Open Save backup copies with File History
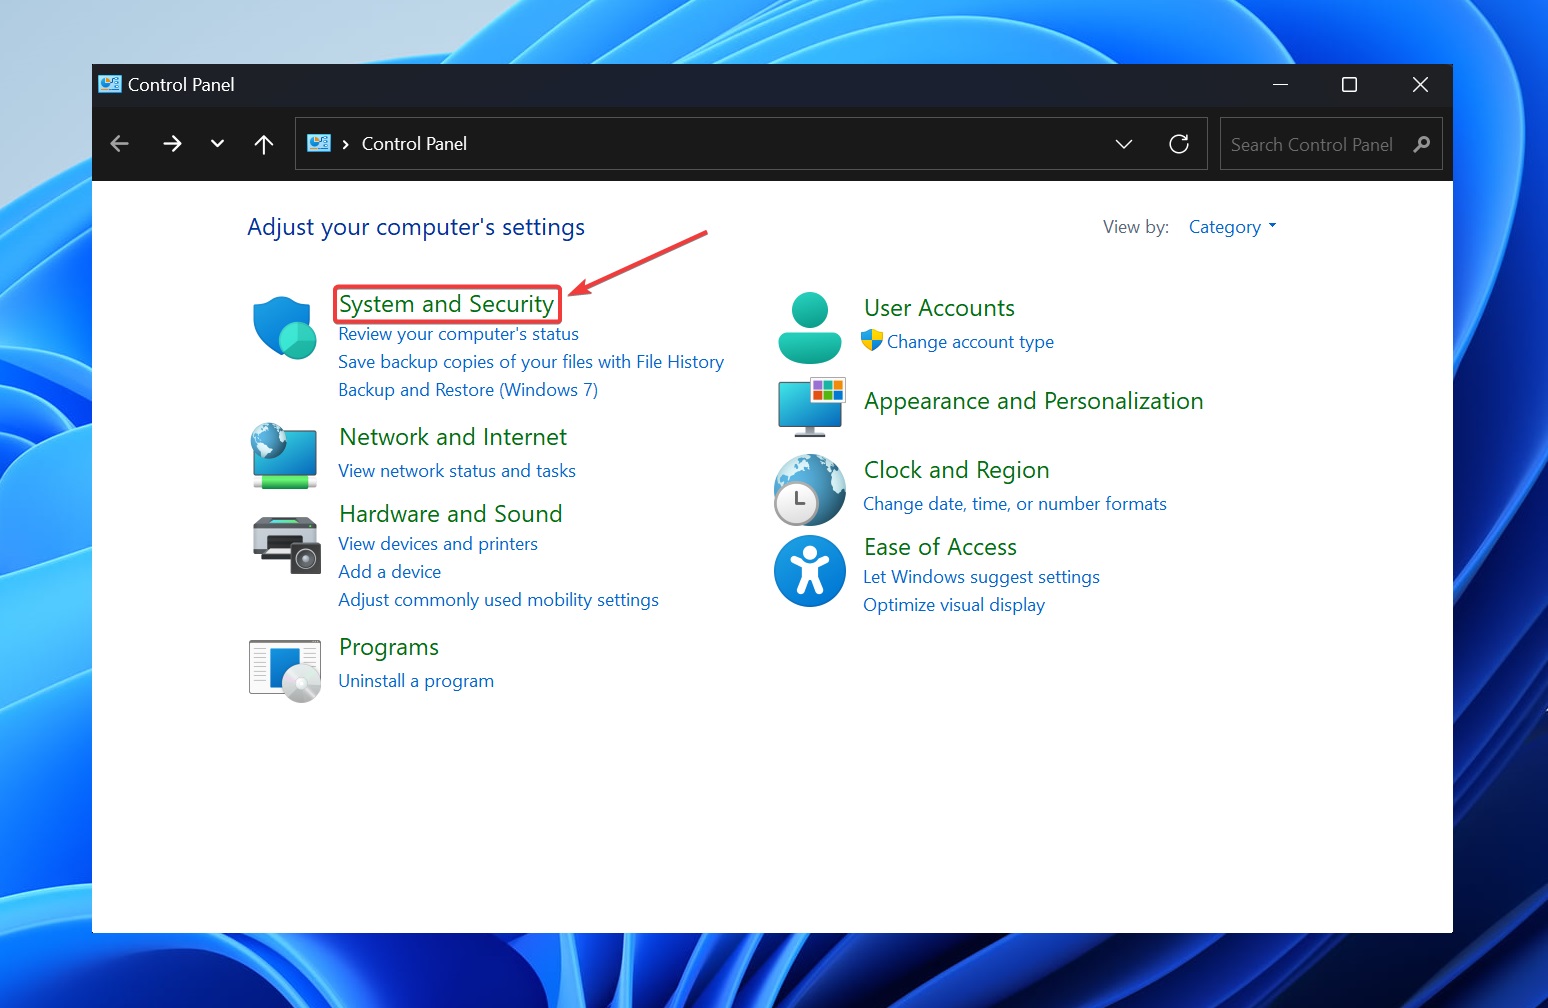 pyautogui.click(x=531, y=362)
